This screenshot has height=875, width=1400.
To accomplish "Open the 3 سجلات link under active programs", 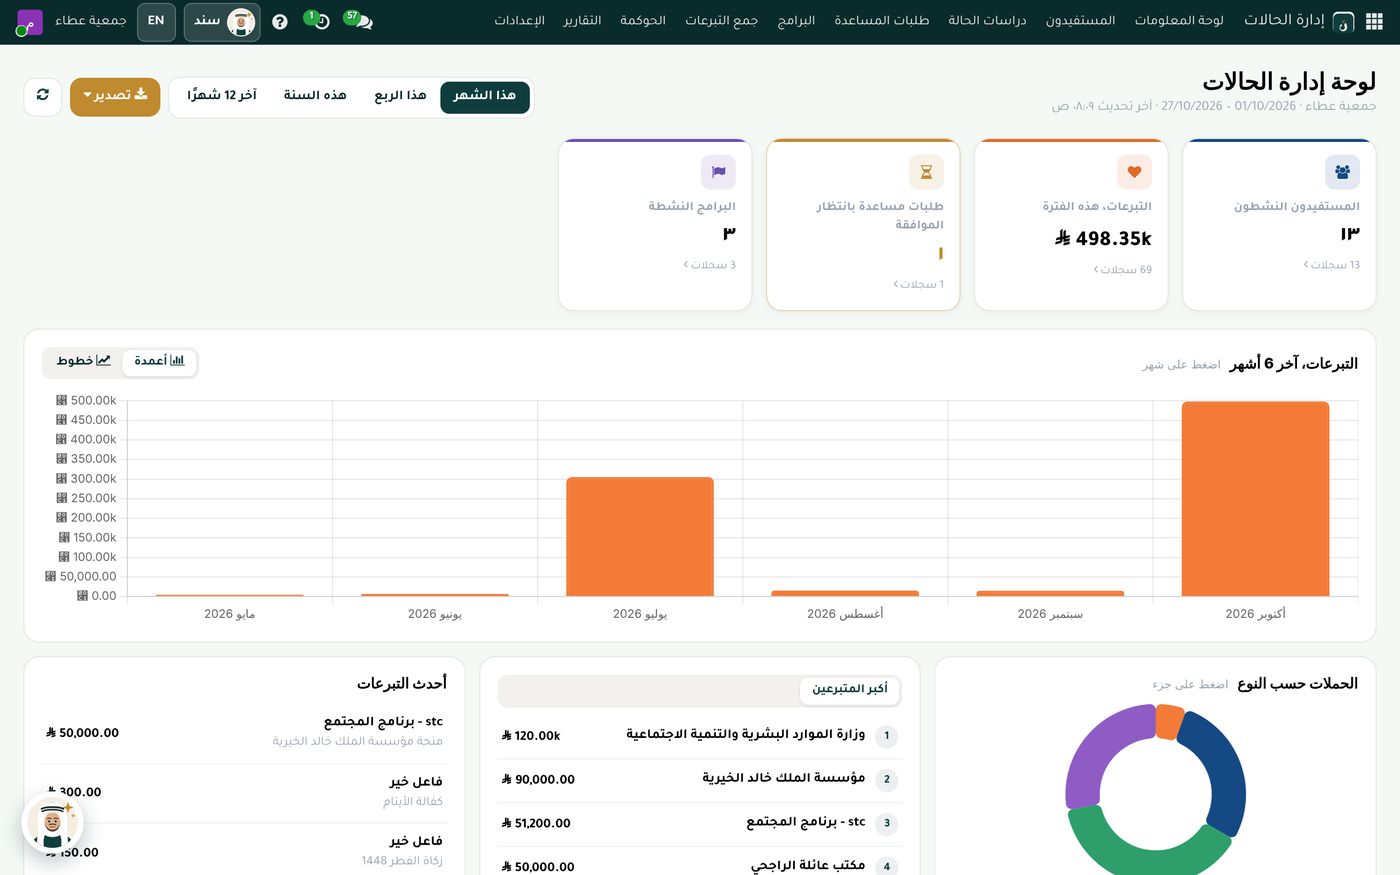I will coord(709,265).
